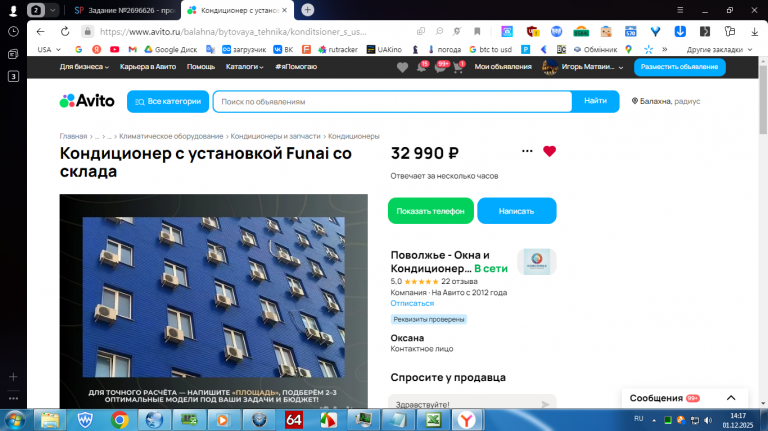768x431 pixels.
Task: Open Excel from the taskbar
Action: 433,420
